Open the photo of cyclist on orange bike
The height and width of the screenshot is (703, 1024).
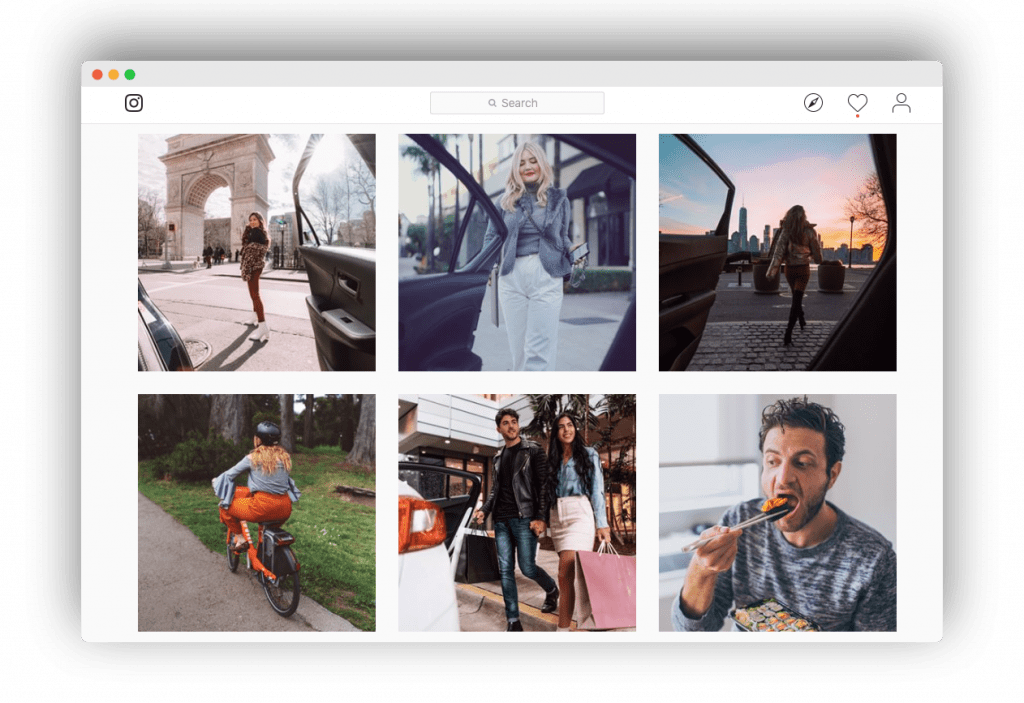[x=257, y=513]
